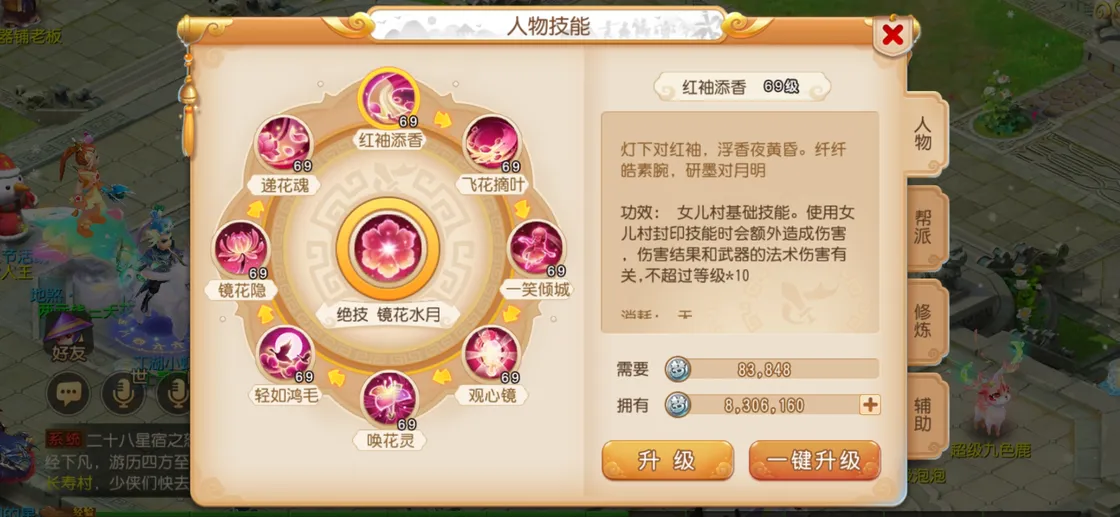Open the chat bubble icon
This screenshot has height=517, width=1120.
tap(68, 393)
